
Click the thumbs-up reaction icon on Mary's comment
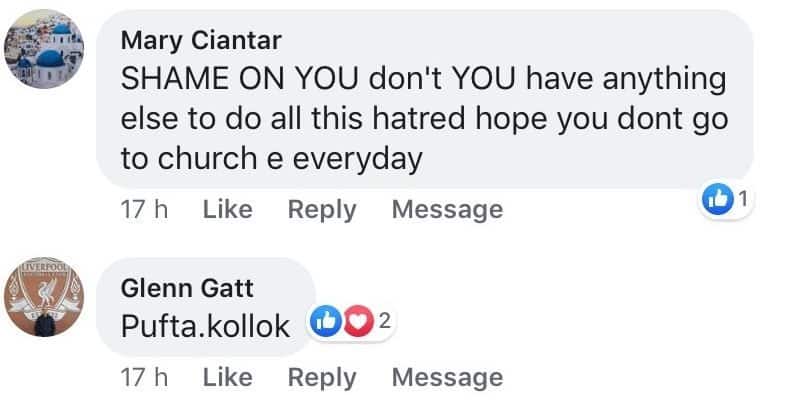coord(719,199)
